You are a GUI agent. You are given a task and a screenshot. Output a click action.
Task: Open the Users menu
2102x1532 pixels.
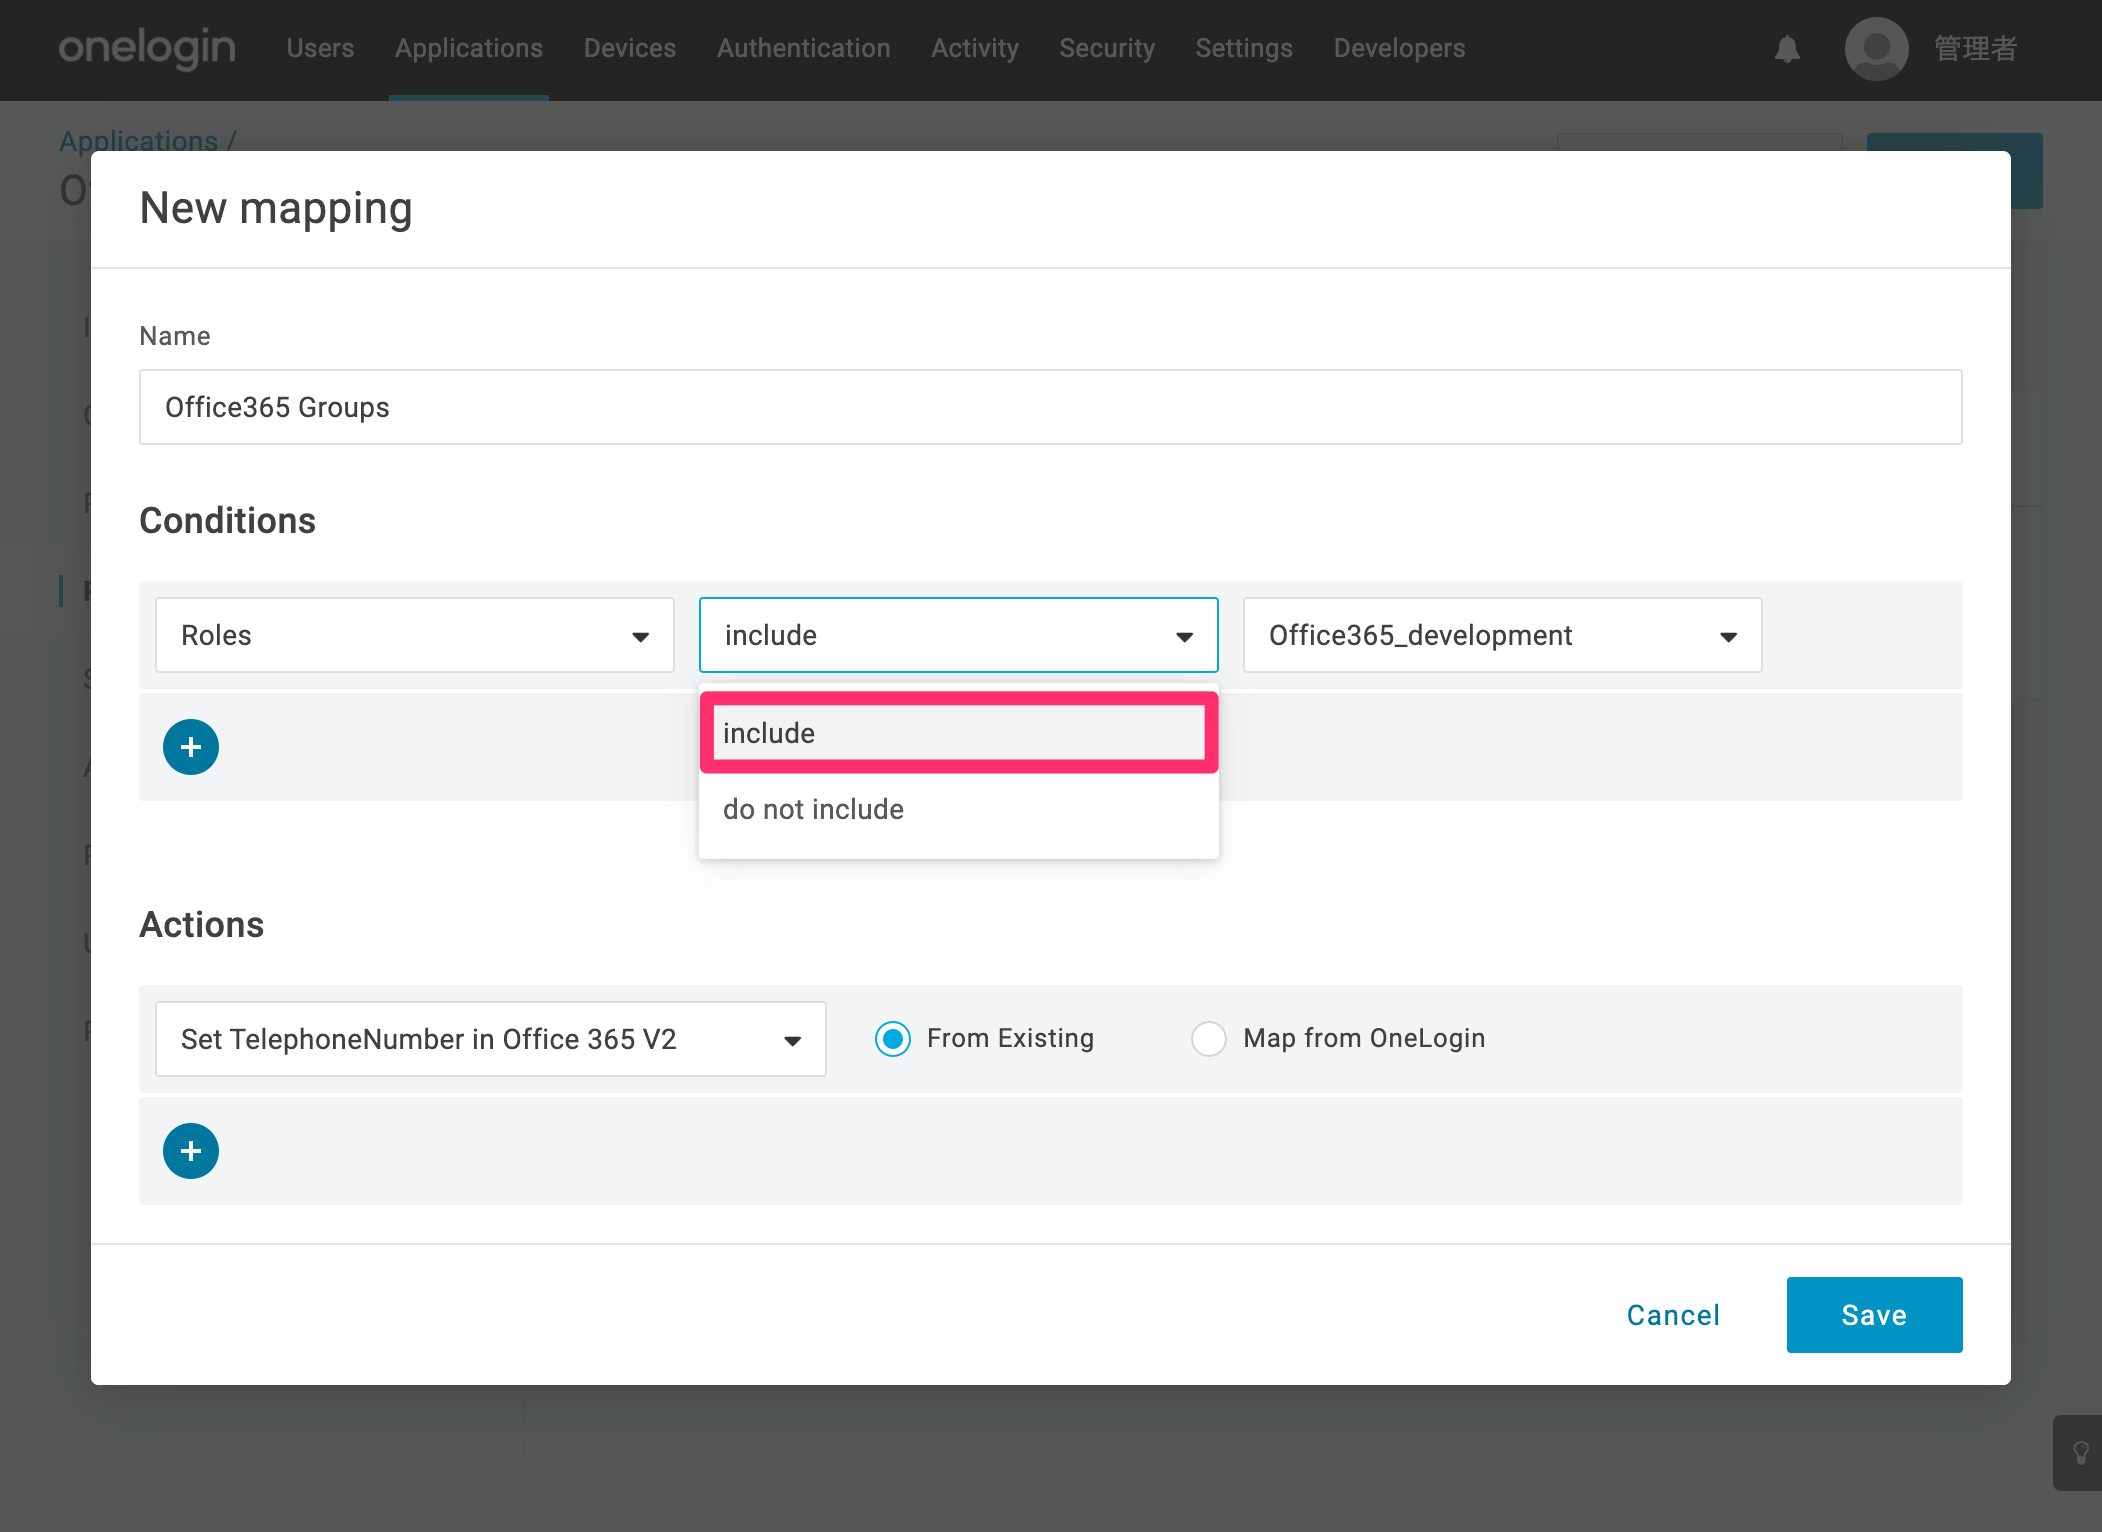320,48
